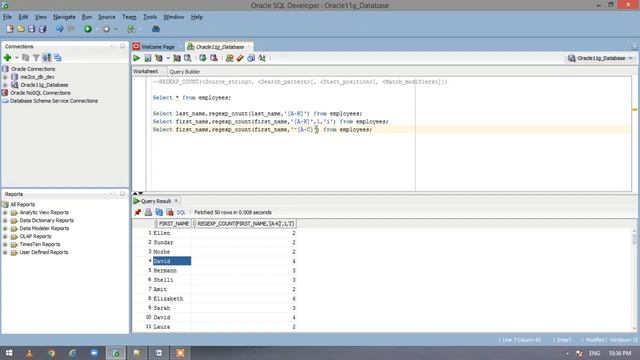
Task: Open the New Connection dropdown arrow
Action: pos(16,58)
